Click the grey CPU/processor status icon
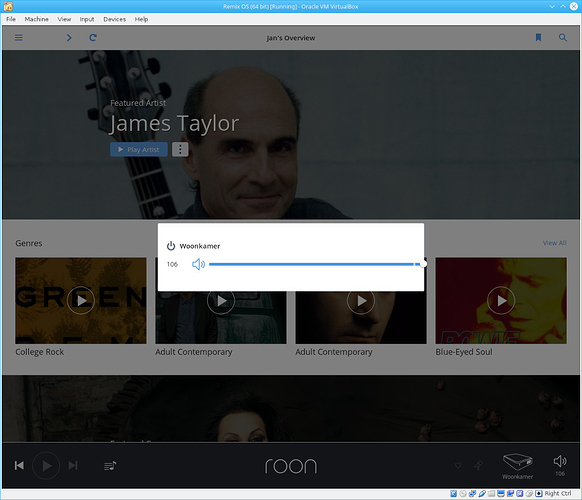582x500 pixels. click(x=529, y=494)
